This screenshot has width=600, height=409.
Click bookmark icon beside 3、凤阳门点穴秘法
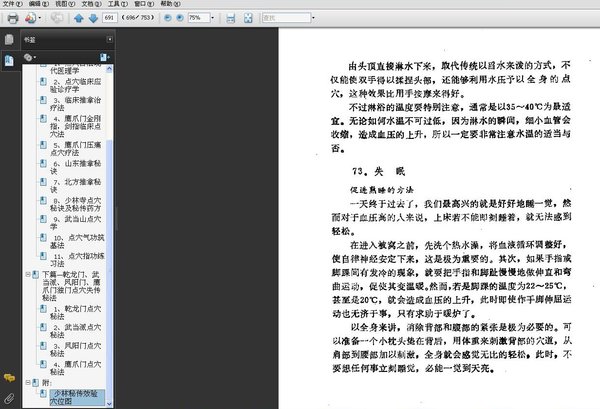click(44, 345)
